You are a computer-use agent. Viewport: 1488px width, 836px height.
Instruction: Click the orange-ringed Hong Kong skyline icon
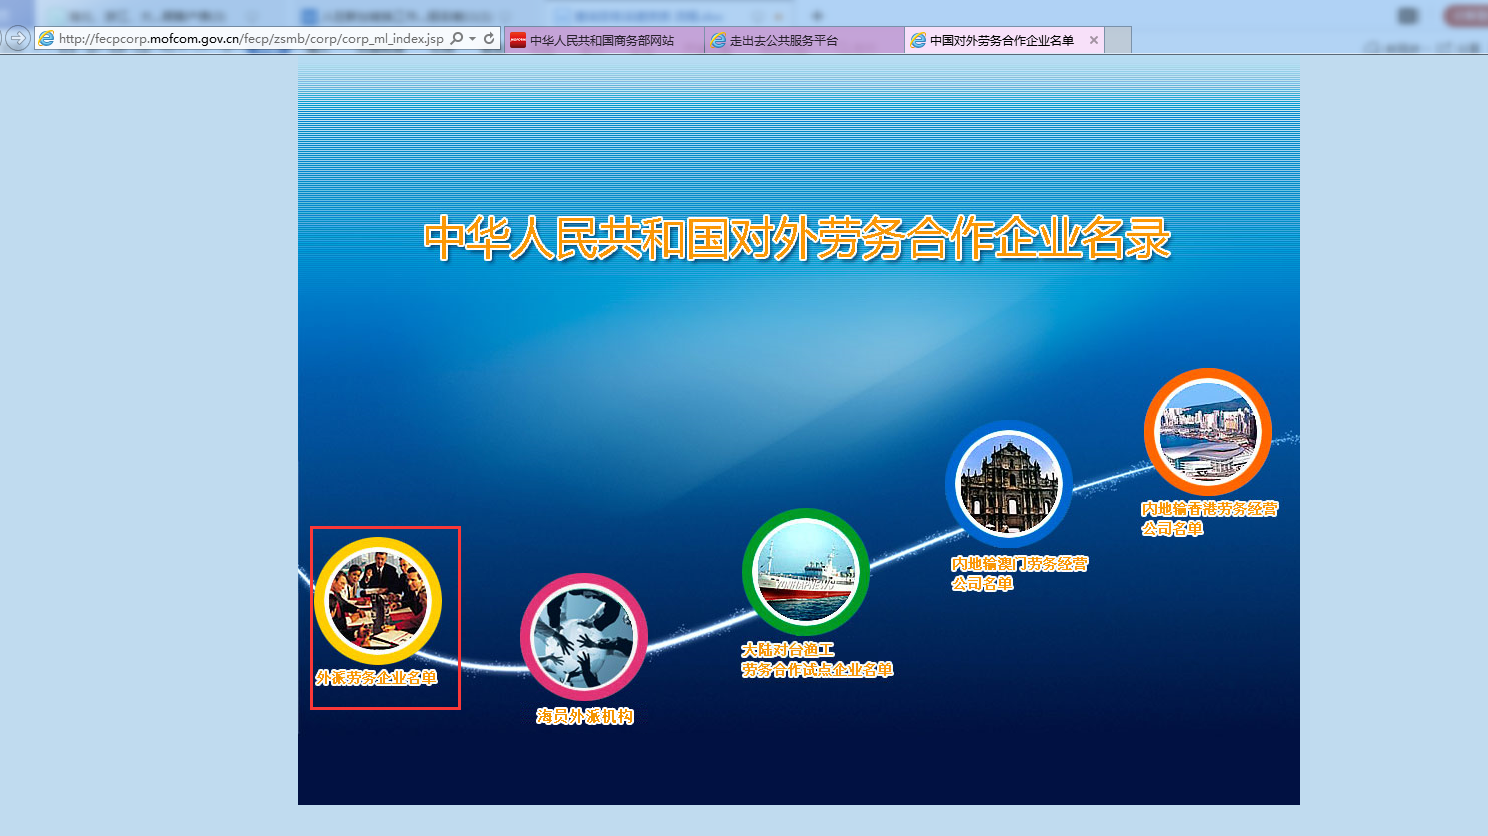point(1207,432)
